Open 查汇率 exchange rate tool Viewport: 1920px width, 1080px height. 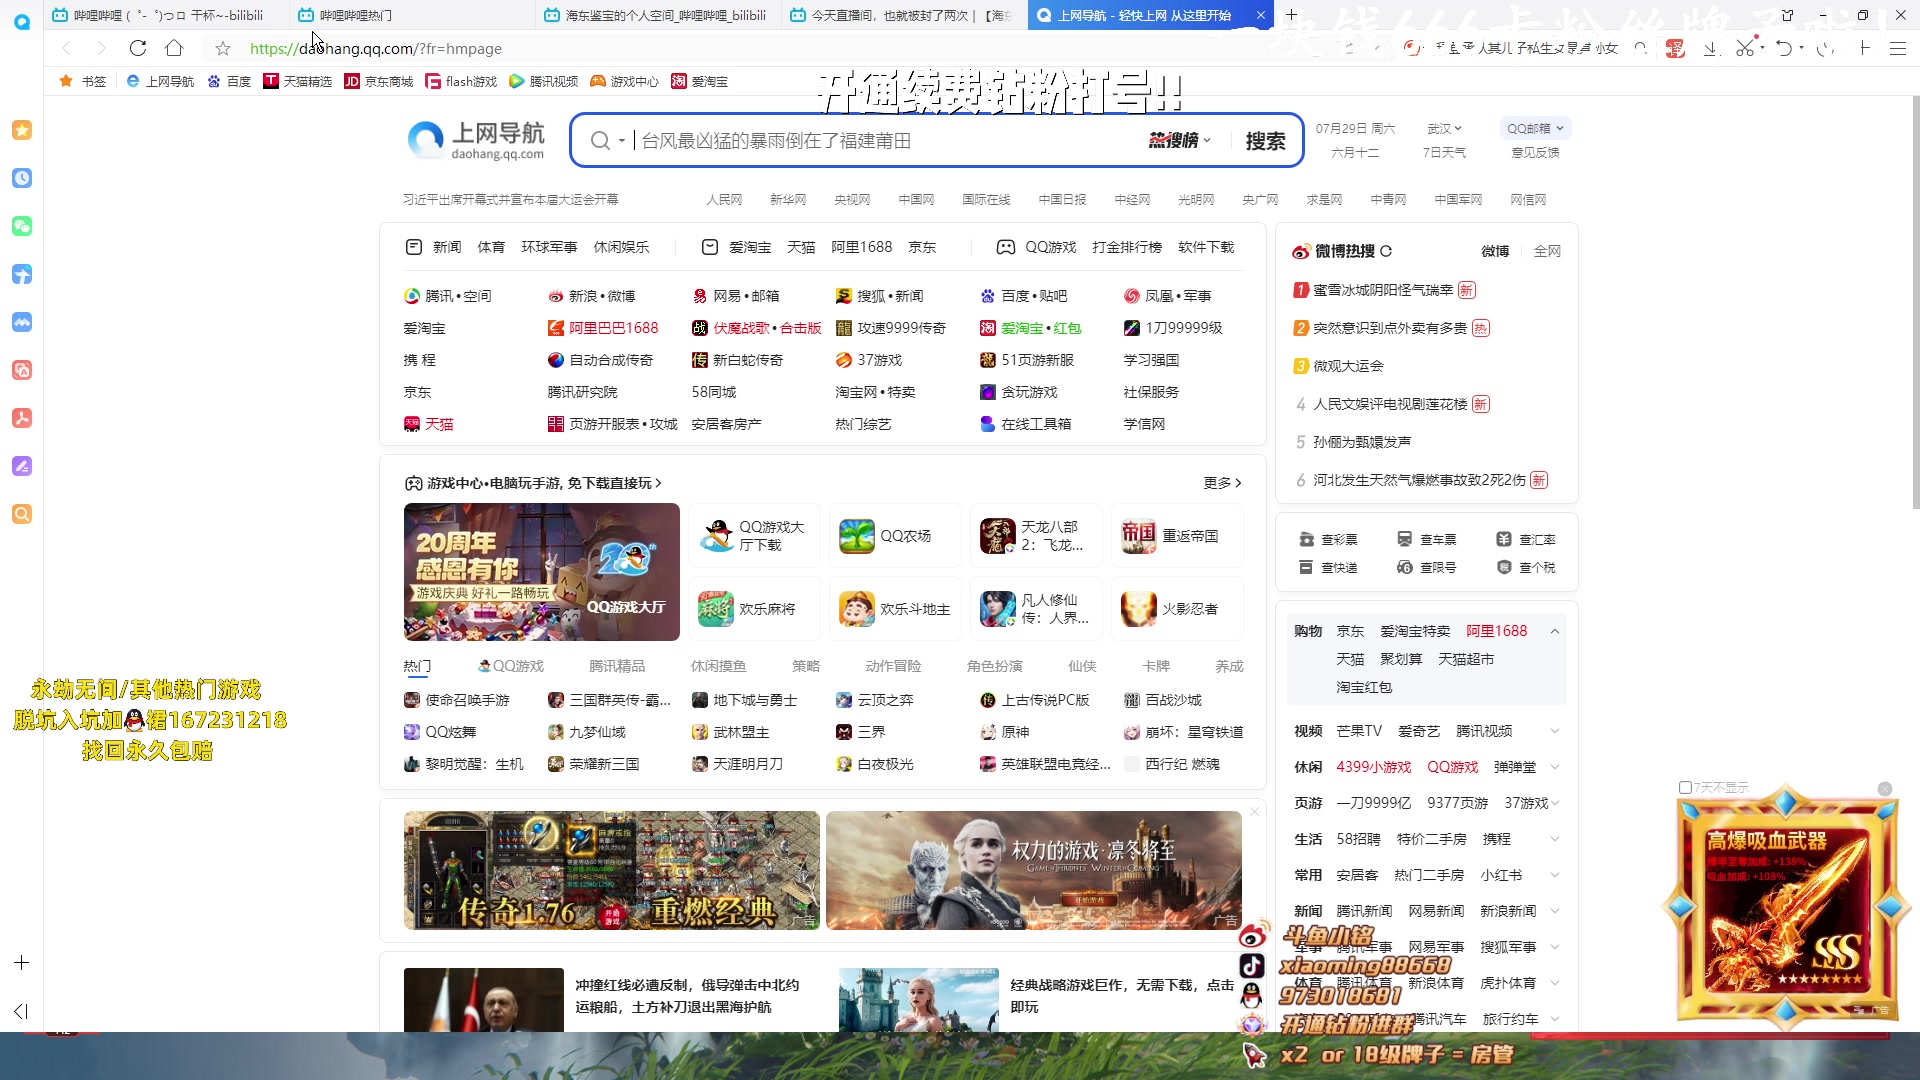tap(1526, 539)
